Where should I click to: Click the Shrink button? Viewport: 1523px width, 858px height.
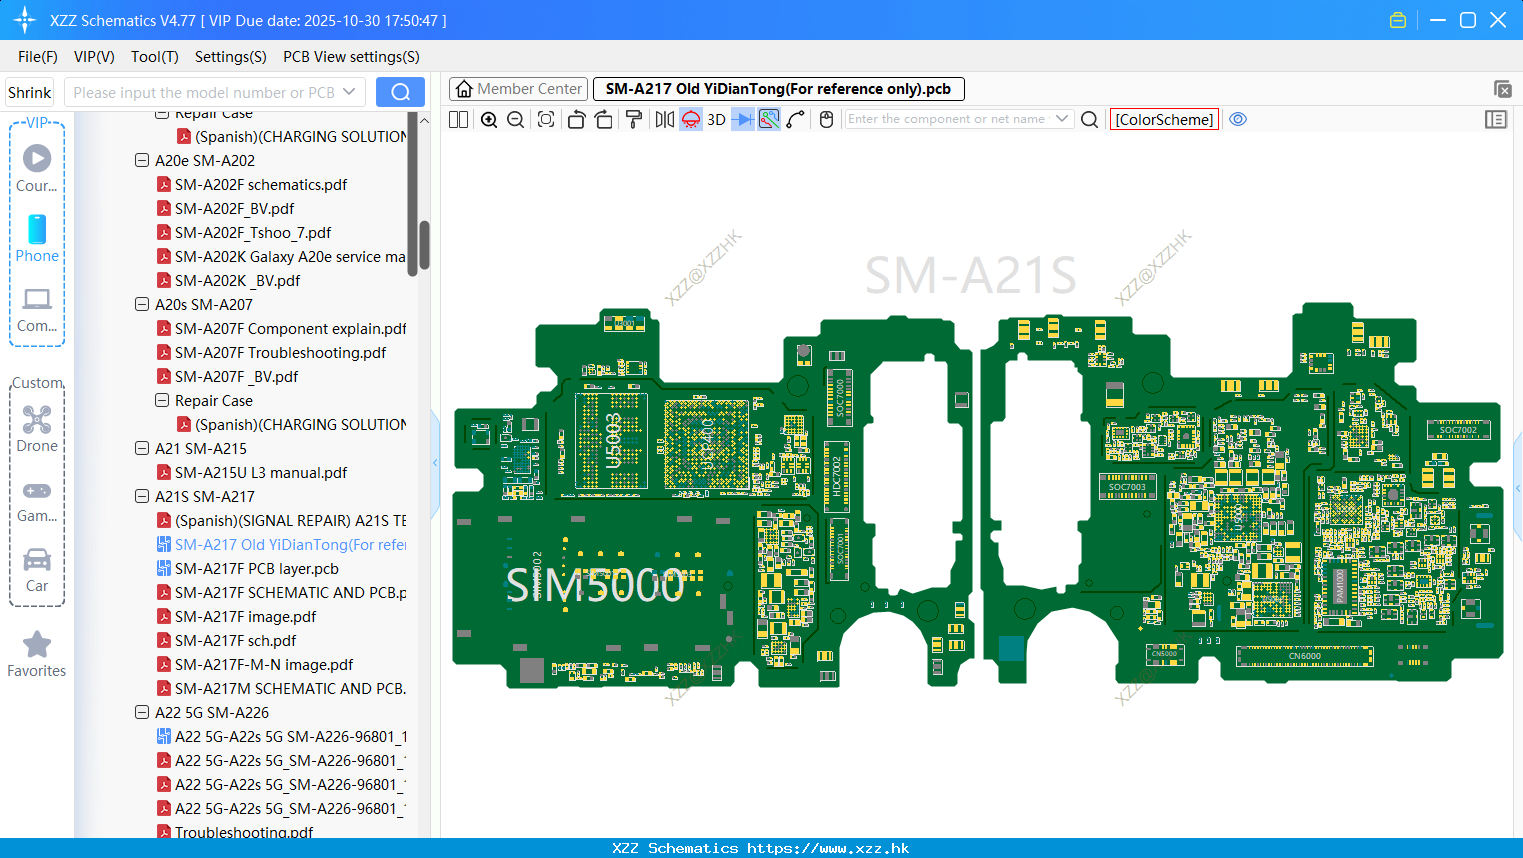pos(30,92)
